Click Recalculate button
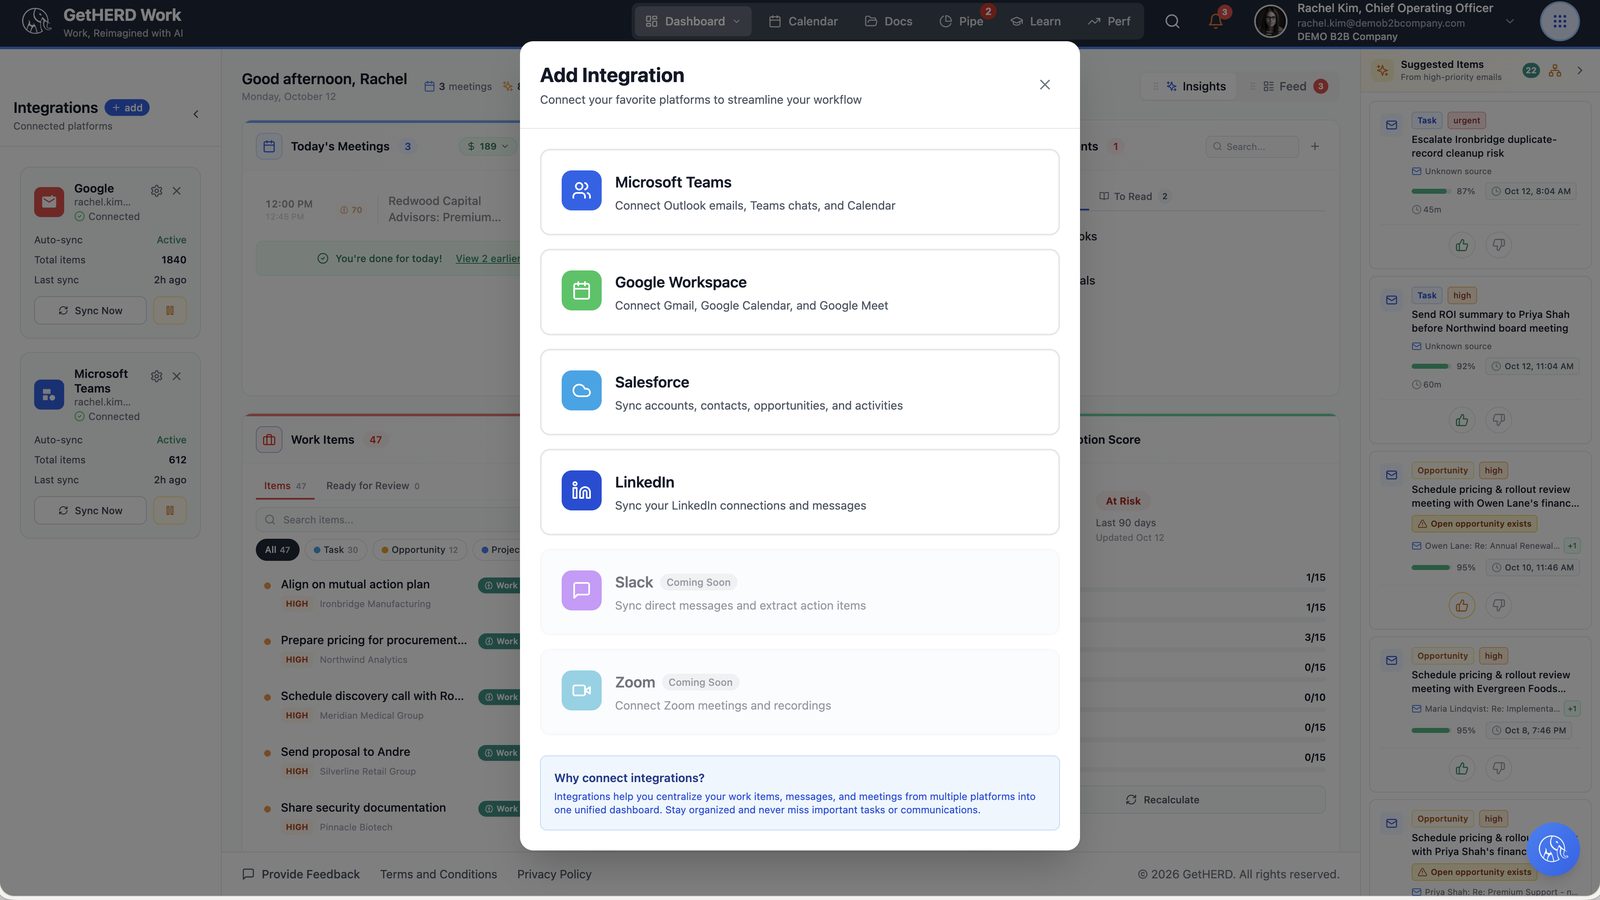The image size is (1600, 900). coord(1162,800)
